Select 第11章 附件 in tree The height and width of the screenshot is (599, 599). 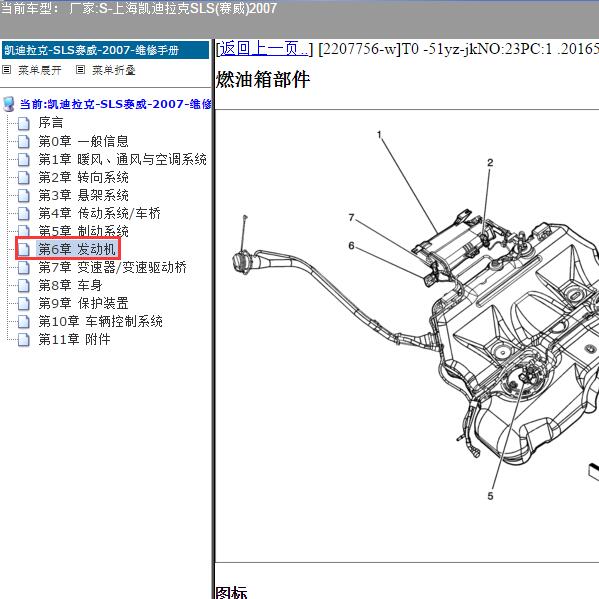tap(74, 339)
